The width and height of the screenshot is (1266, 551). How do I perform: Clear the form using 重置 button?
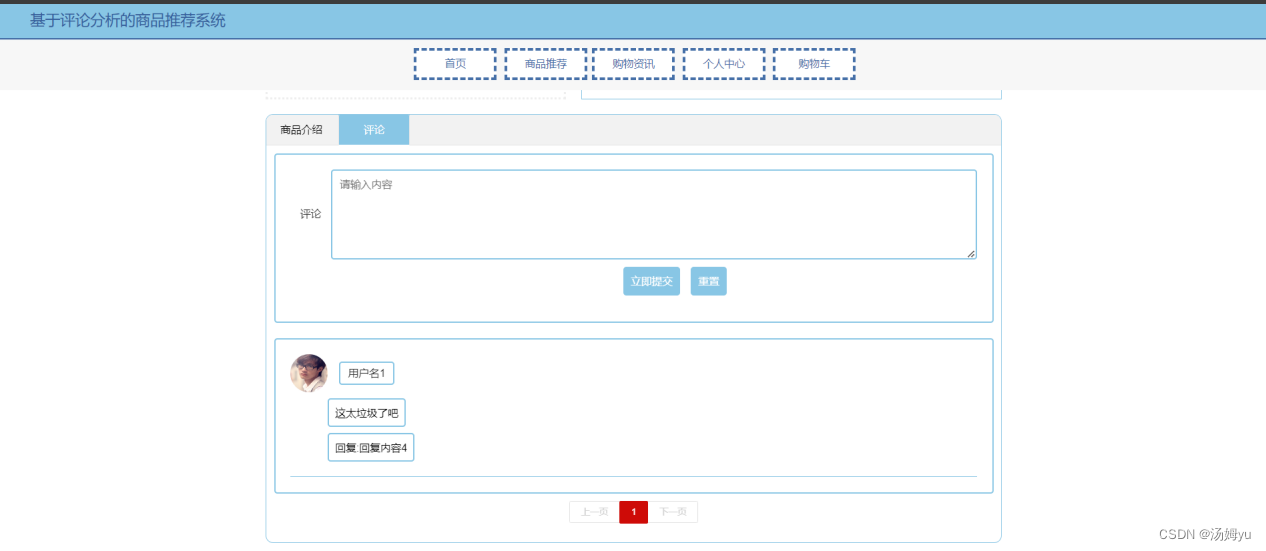click(x=709, y=281)
